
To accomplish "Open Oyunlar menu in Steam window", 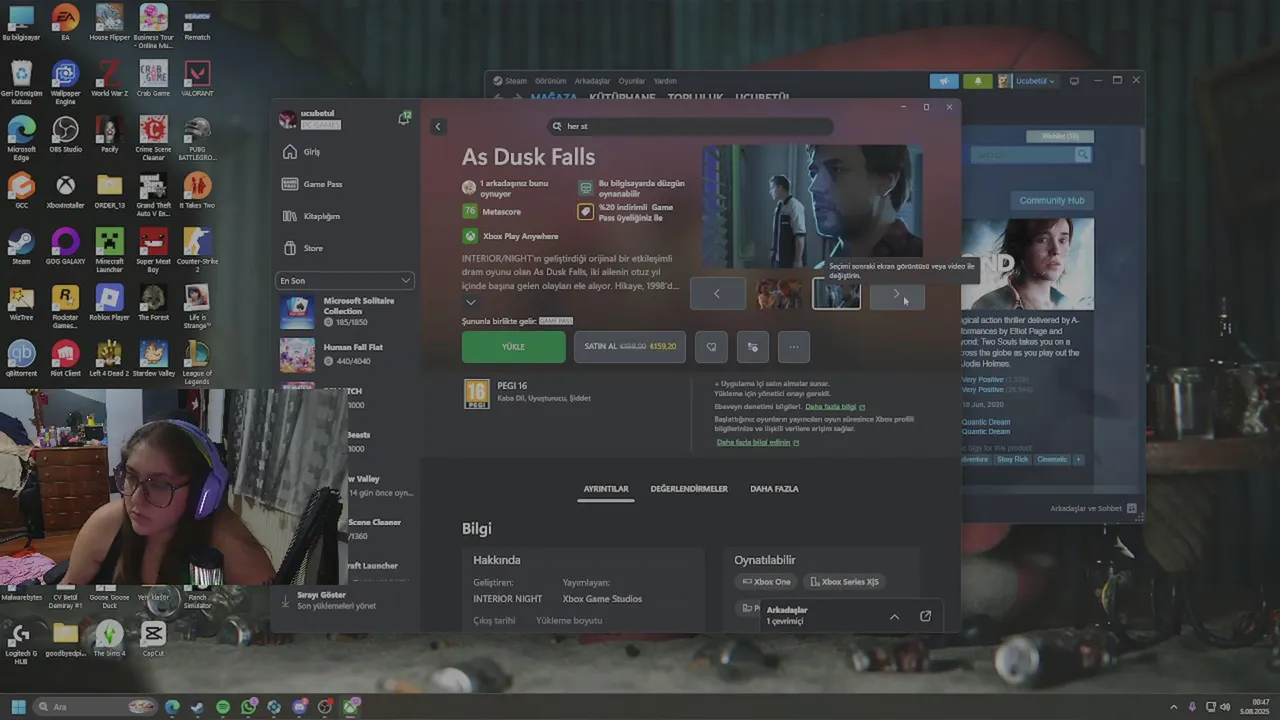I will tap(632, 81).
